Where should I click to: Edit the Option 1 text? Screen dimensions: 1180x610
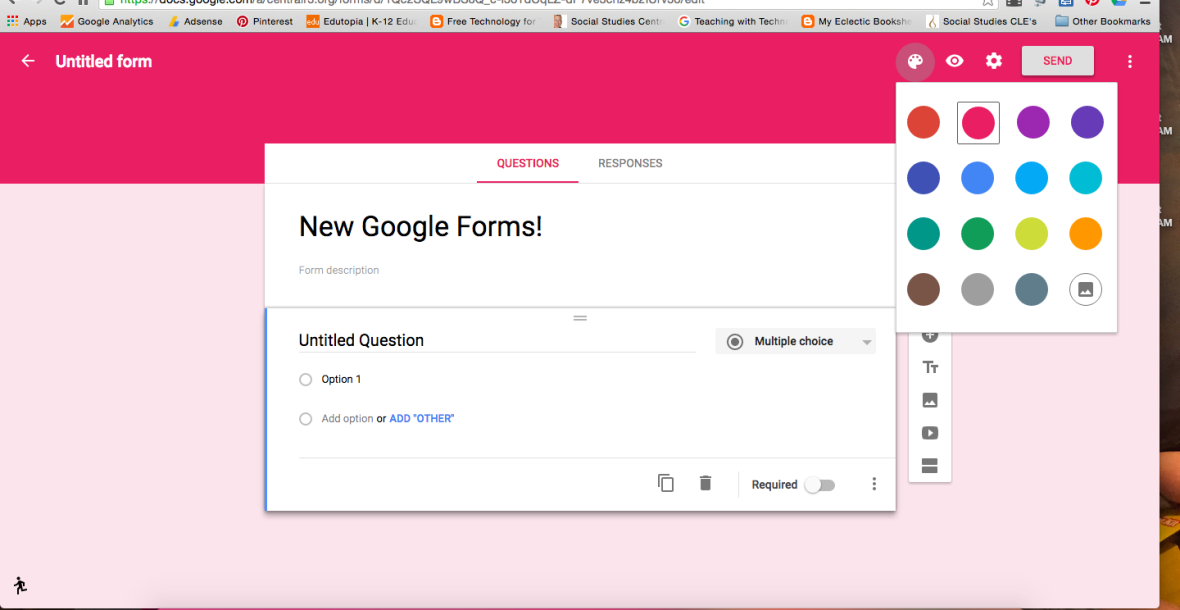tap(342, 380)
